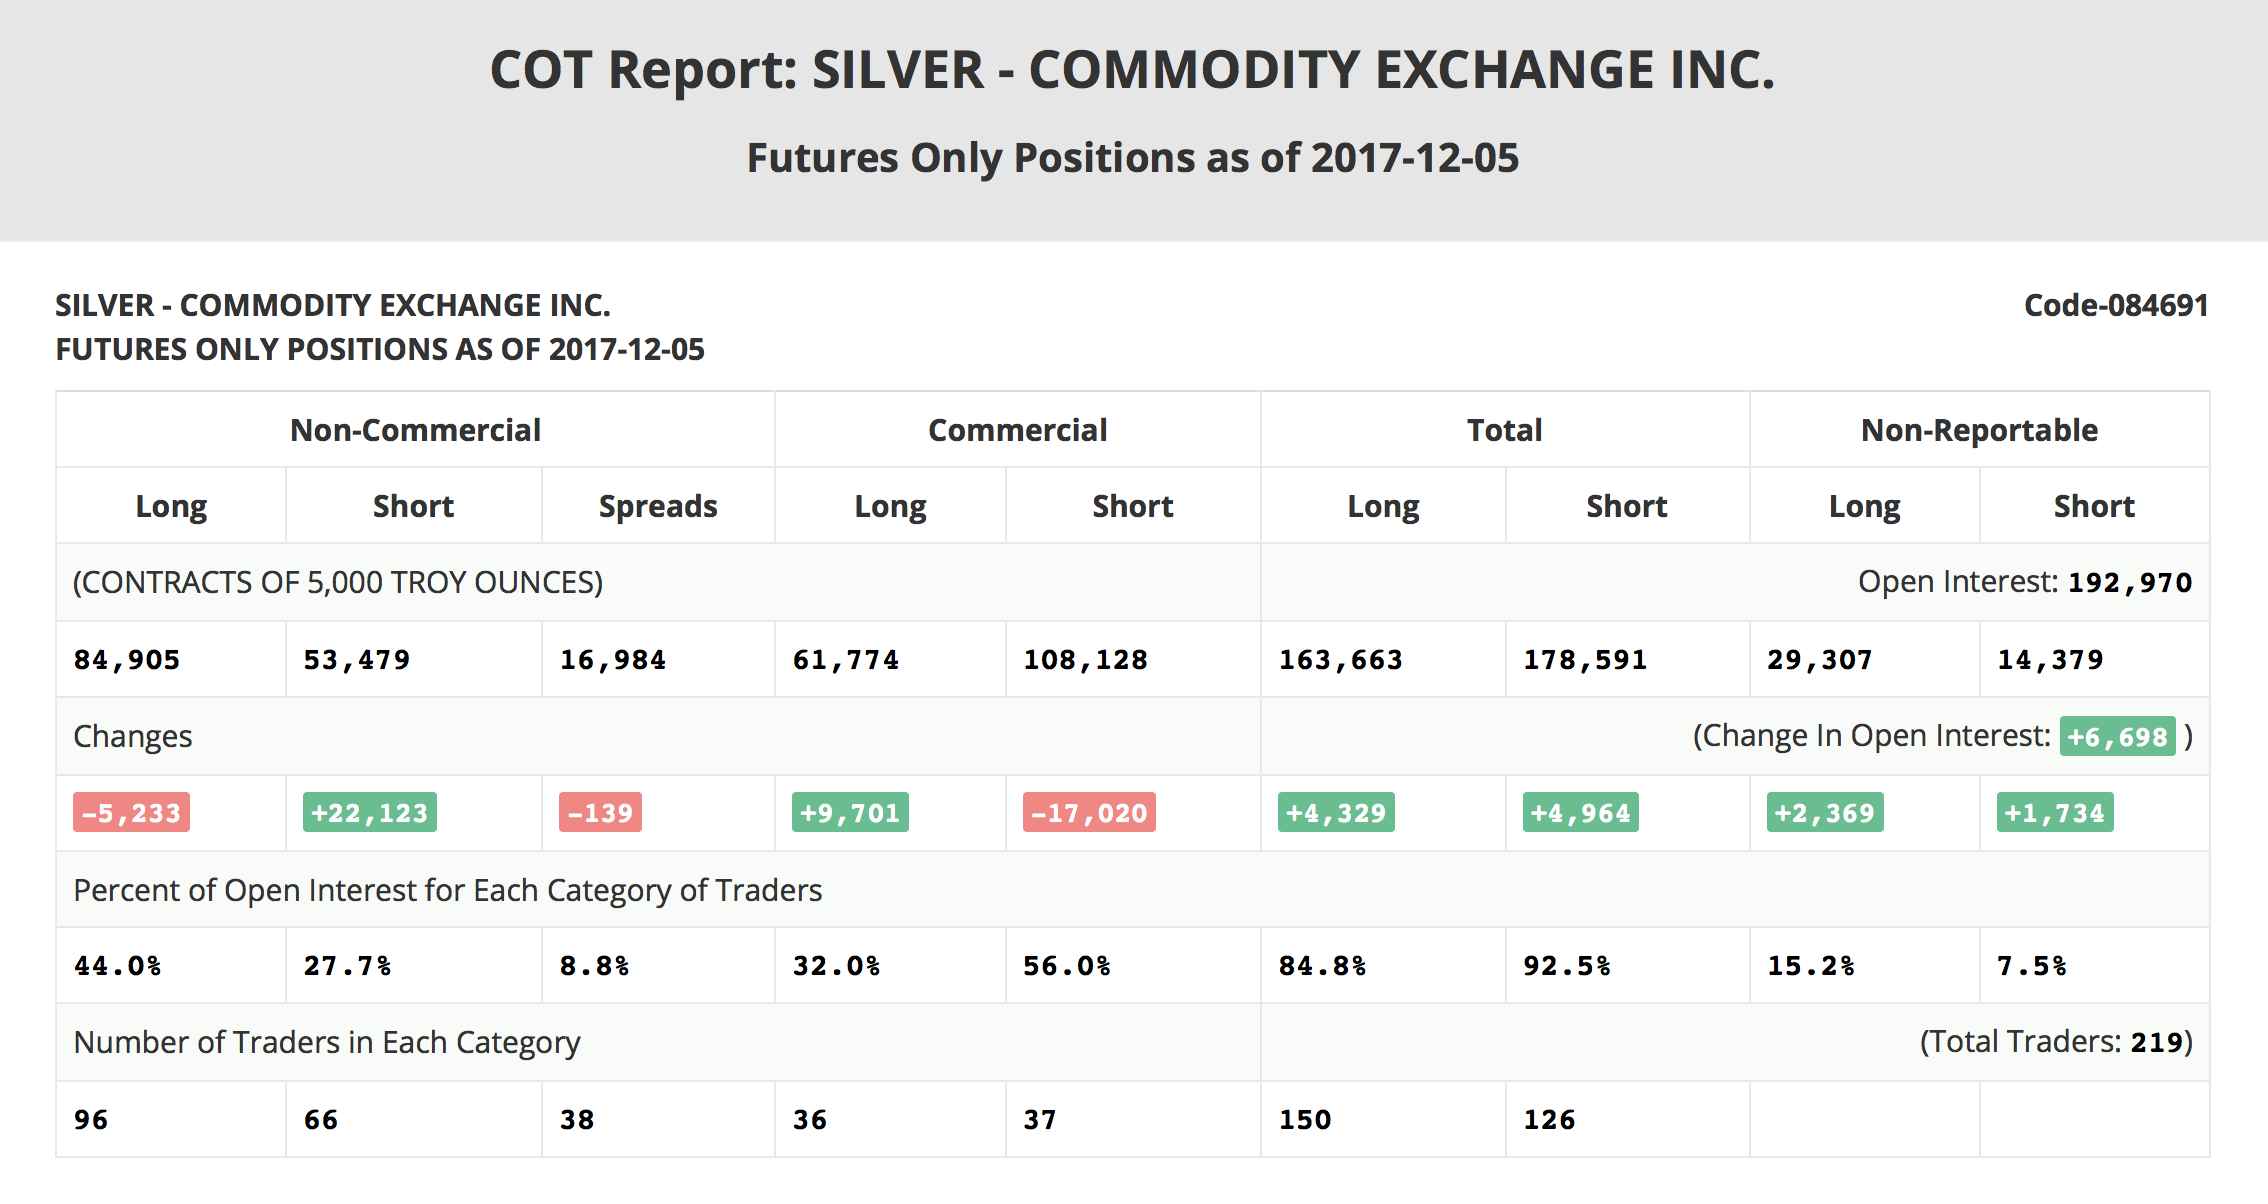
Task: Select the Open Interest 192,970 value
Action: click(2129, 583)
